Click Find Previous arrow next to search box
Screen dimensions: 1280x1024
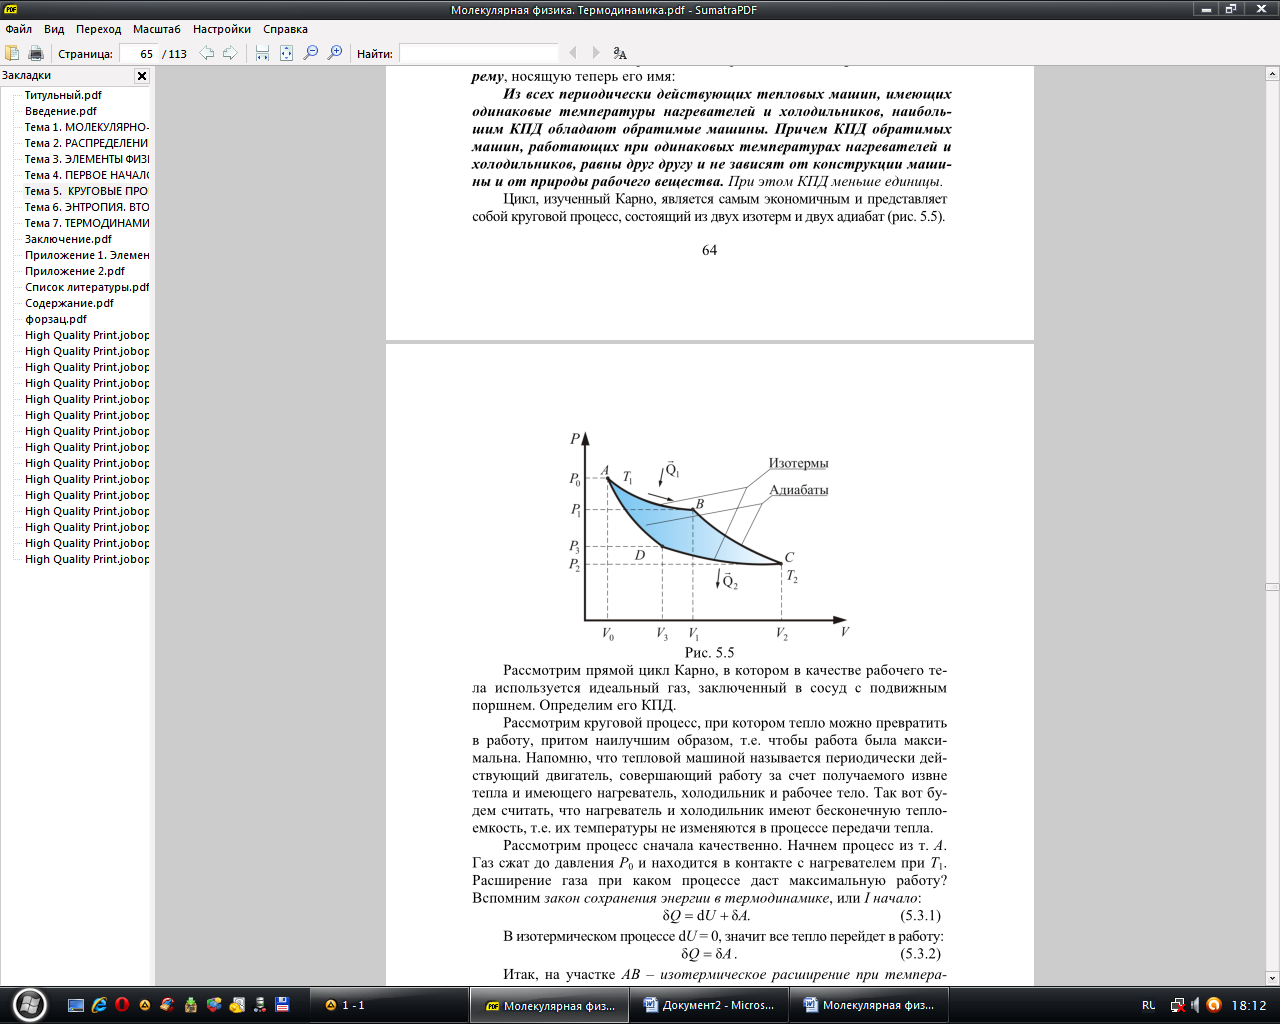573,53
